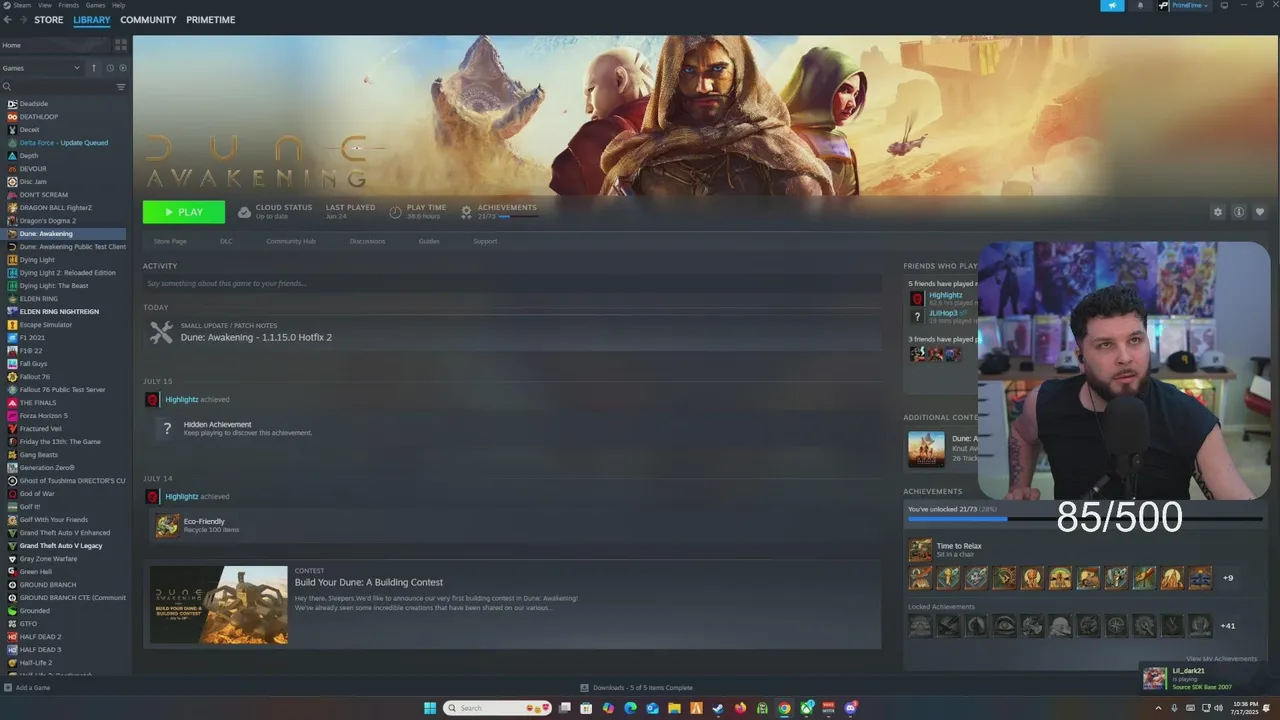1280x720 pixels.
Task: Open Build Your Dune contest thumbnail
Action: (x=219, y=605)
